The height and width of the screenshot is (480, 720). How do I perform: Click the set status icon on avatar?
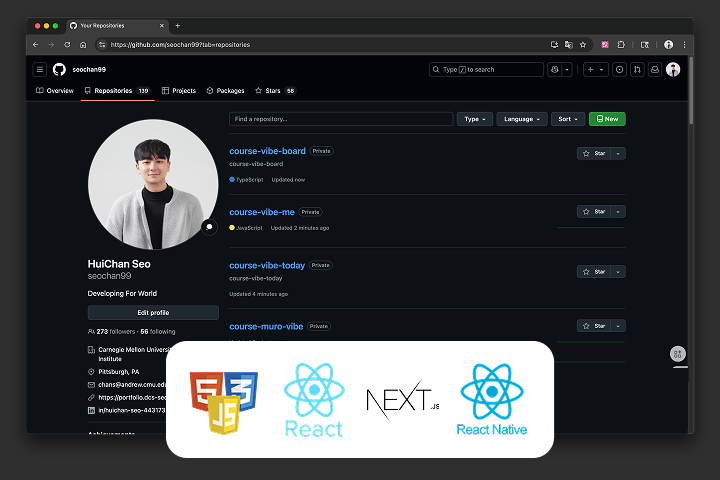pyautogui.click(x=209, y=227)
